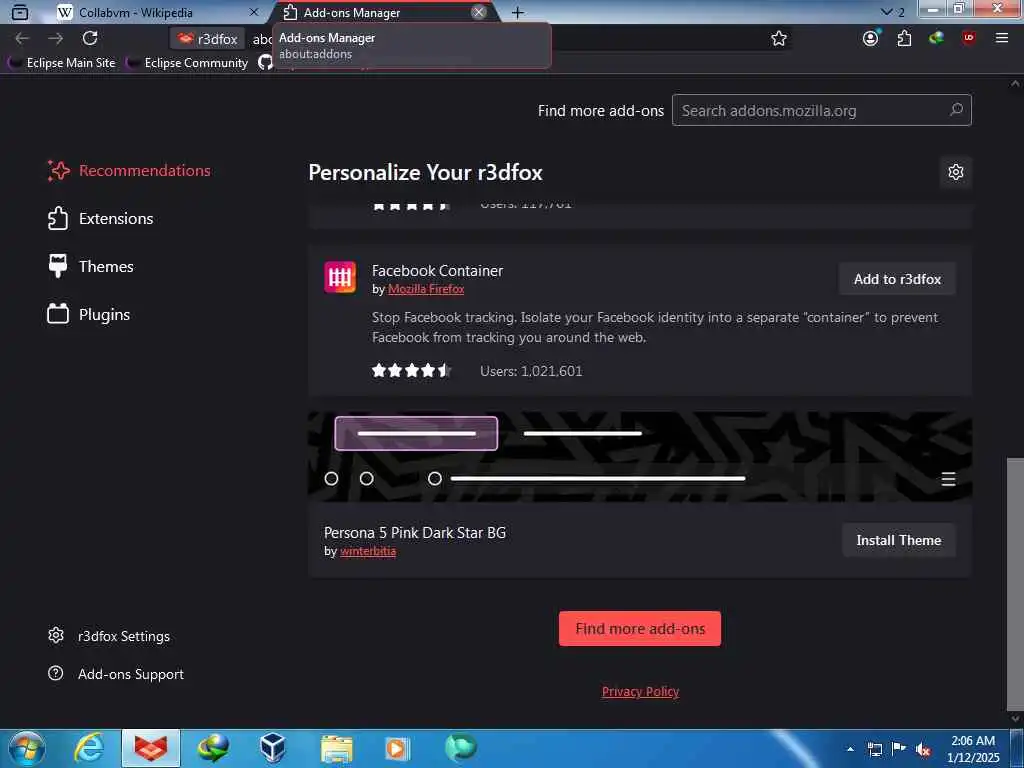Open the Action Center flag icon
This screenshot has width=1024, height=768.
pos(899,749)
